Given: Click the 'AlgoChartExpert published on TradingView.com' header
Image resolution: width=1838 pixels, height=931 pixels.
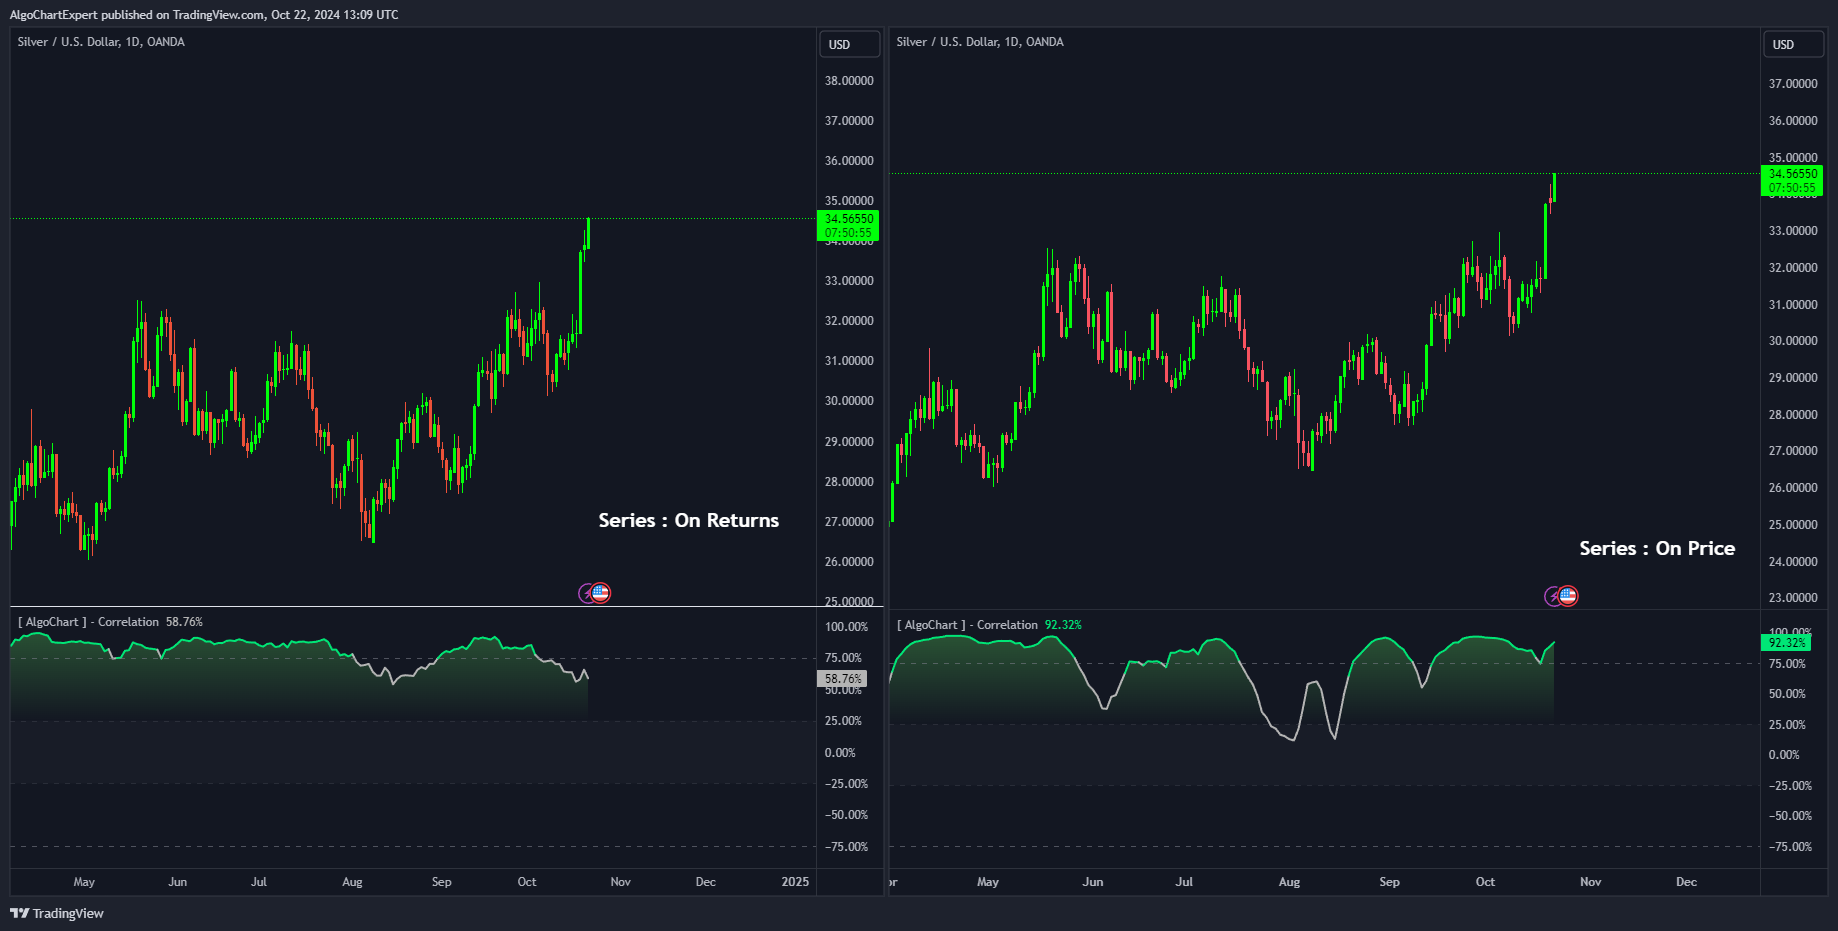Looking at the screenshot, I should click(204, 15).
